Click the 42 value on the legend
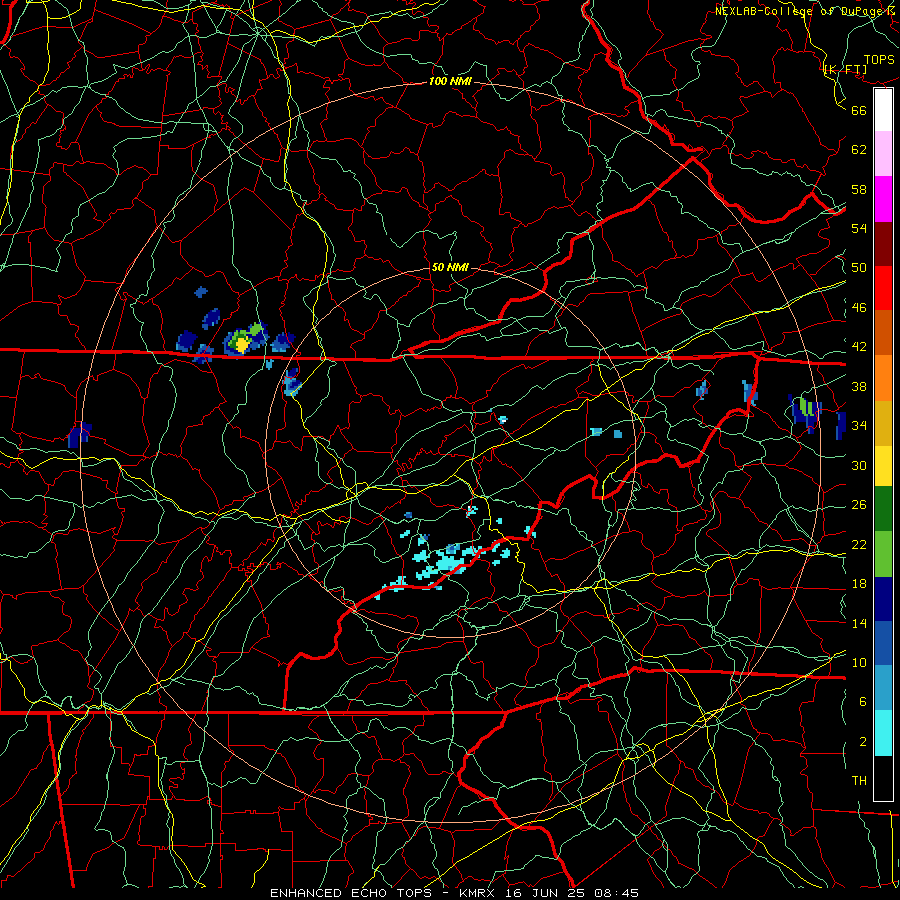Viewport: 900px width, 900px height. [859, 347]
